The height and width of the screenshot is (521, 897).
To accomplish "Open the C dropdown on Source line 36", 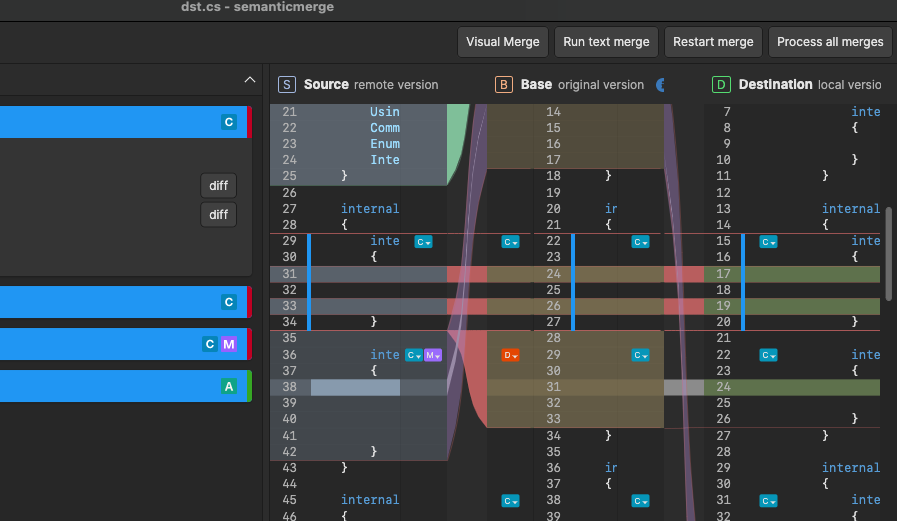I will point(414,355).
